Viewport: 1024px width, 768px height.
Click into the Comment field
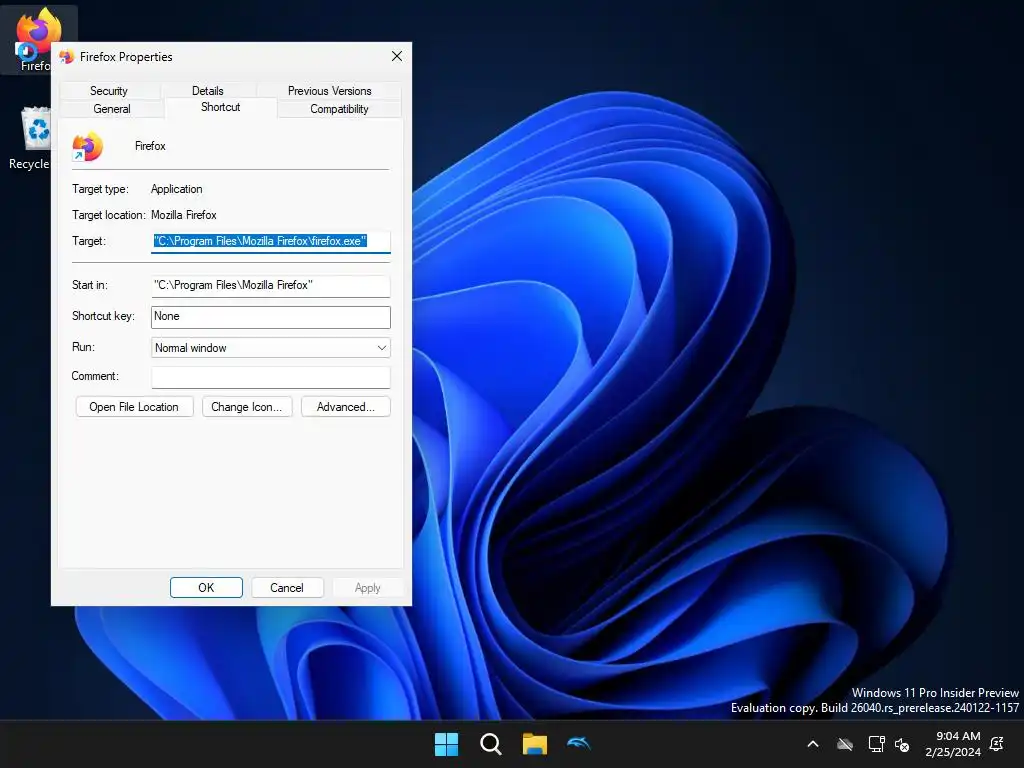pyautogui.click(x=270, y=377)
